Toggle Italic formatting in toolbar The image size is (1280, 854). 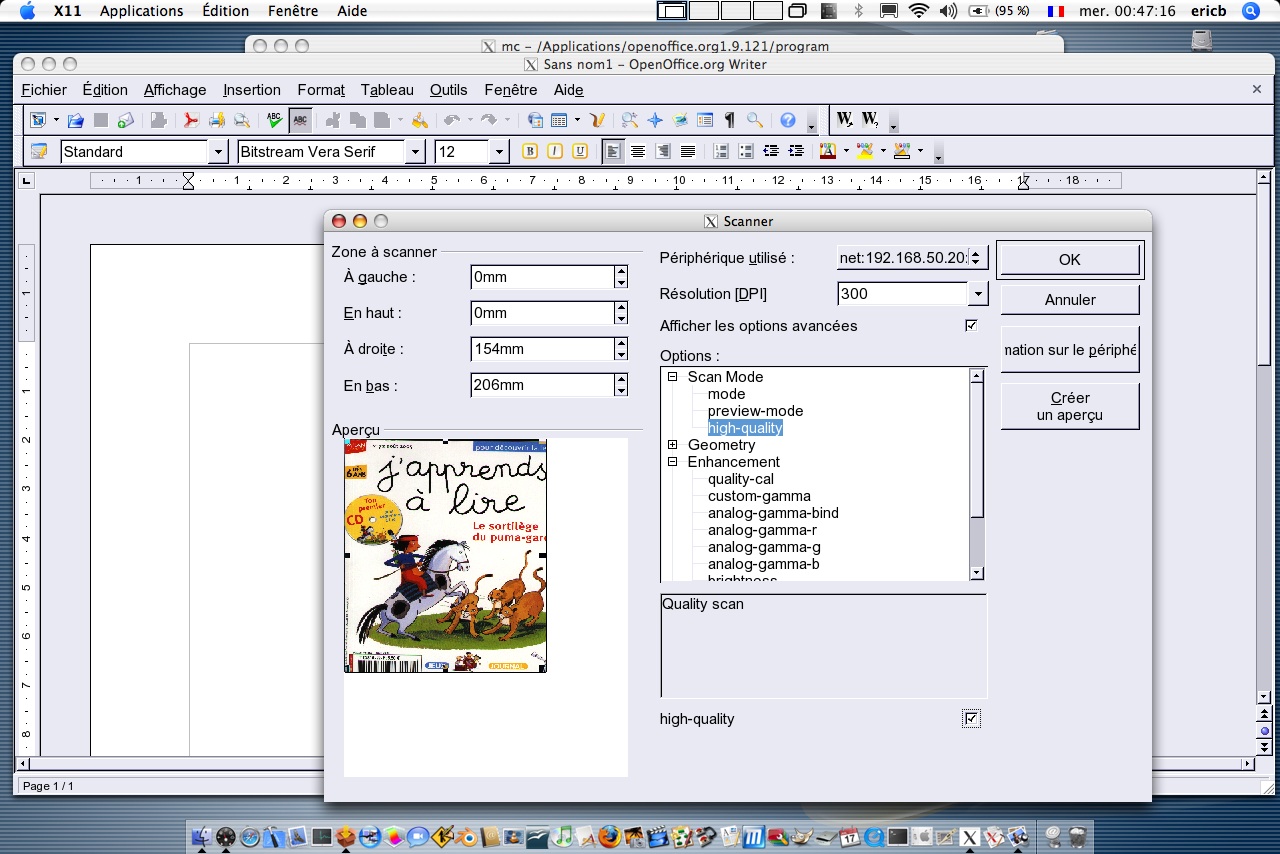tap(554, 152)
